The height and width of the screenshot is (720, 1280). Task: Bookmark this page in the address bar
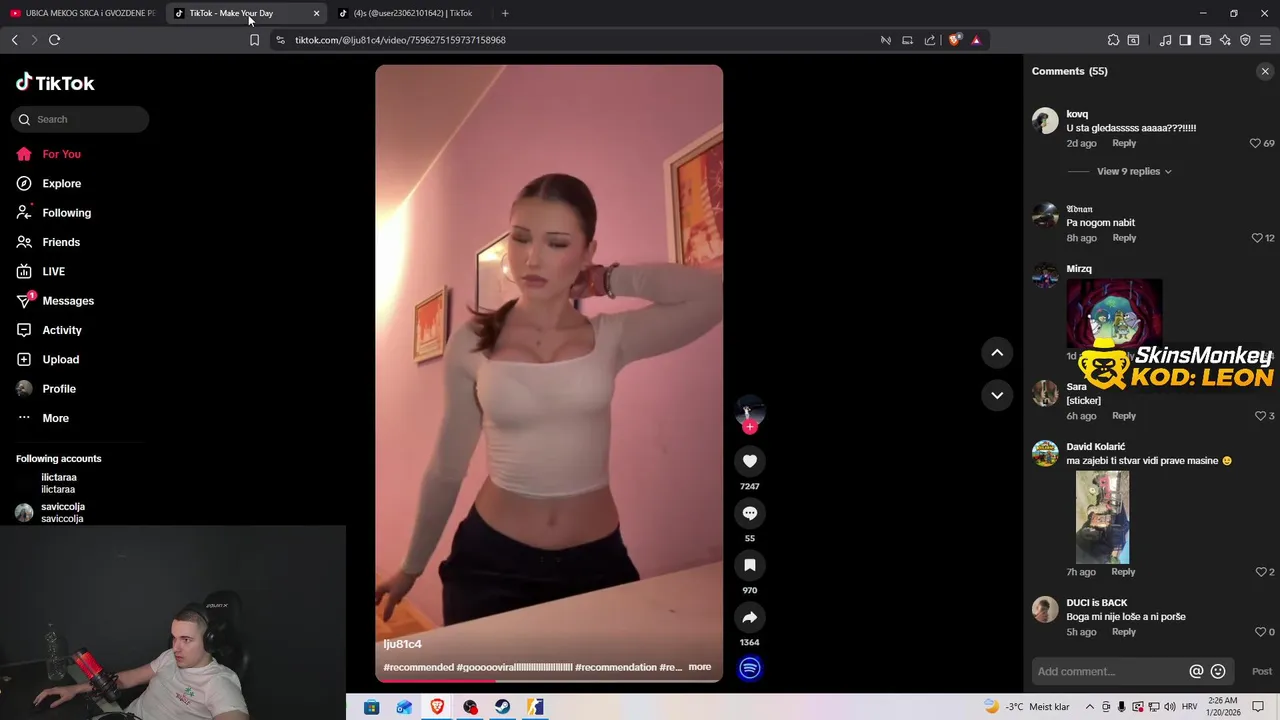click(254, 40)
